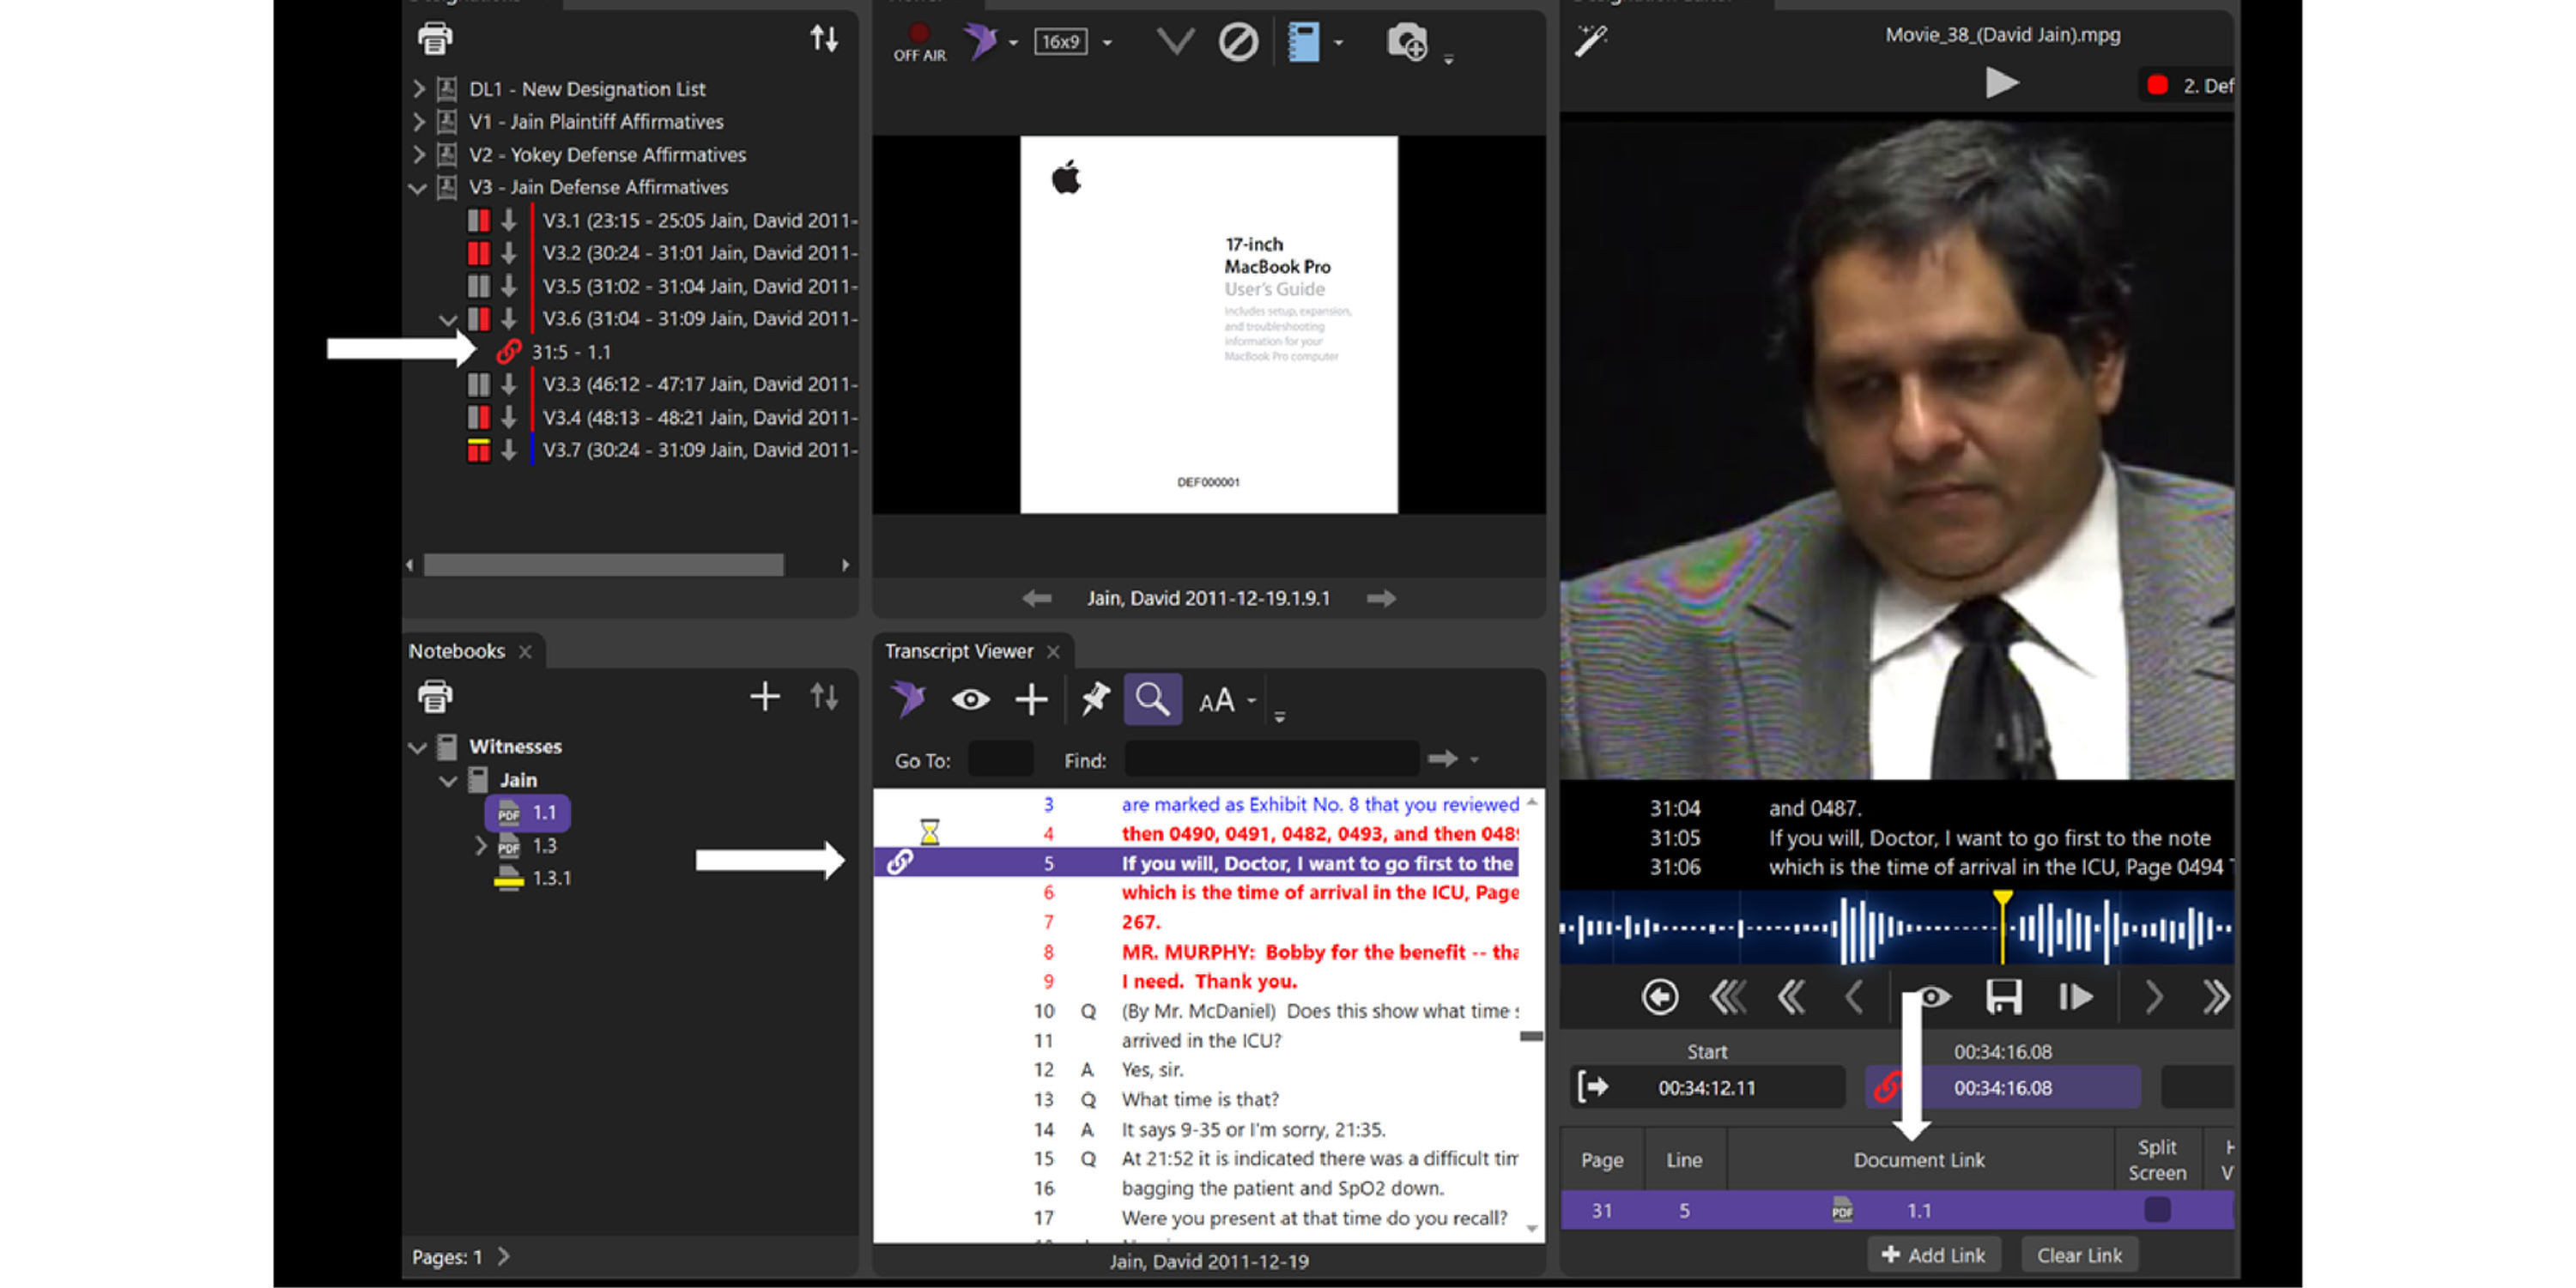This screenshot has height=1288, width=2576.
Task: Click the magnifier search icon in the Transcript Viewer
Action: [x=1152, y=699]
